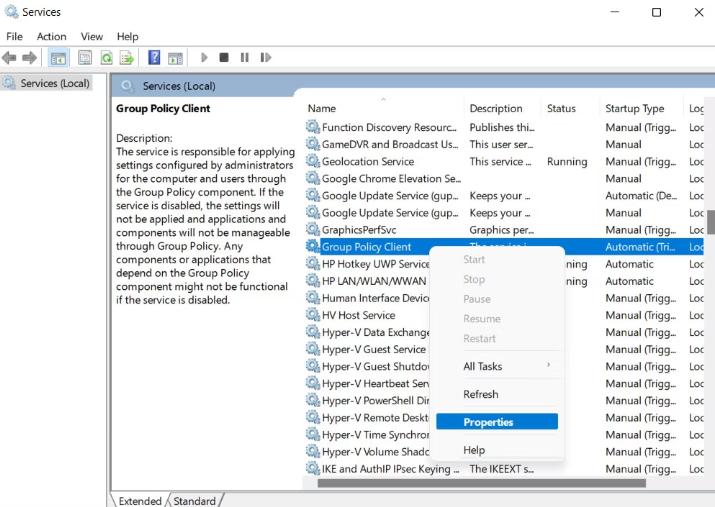Choose Properties in the context menu
The height and width of the screenshot is (507, 715).
pyautogui.click(x=497, y=422)
